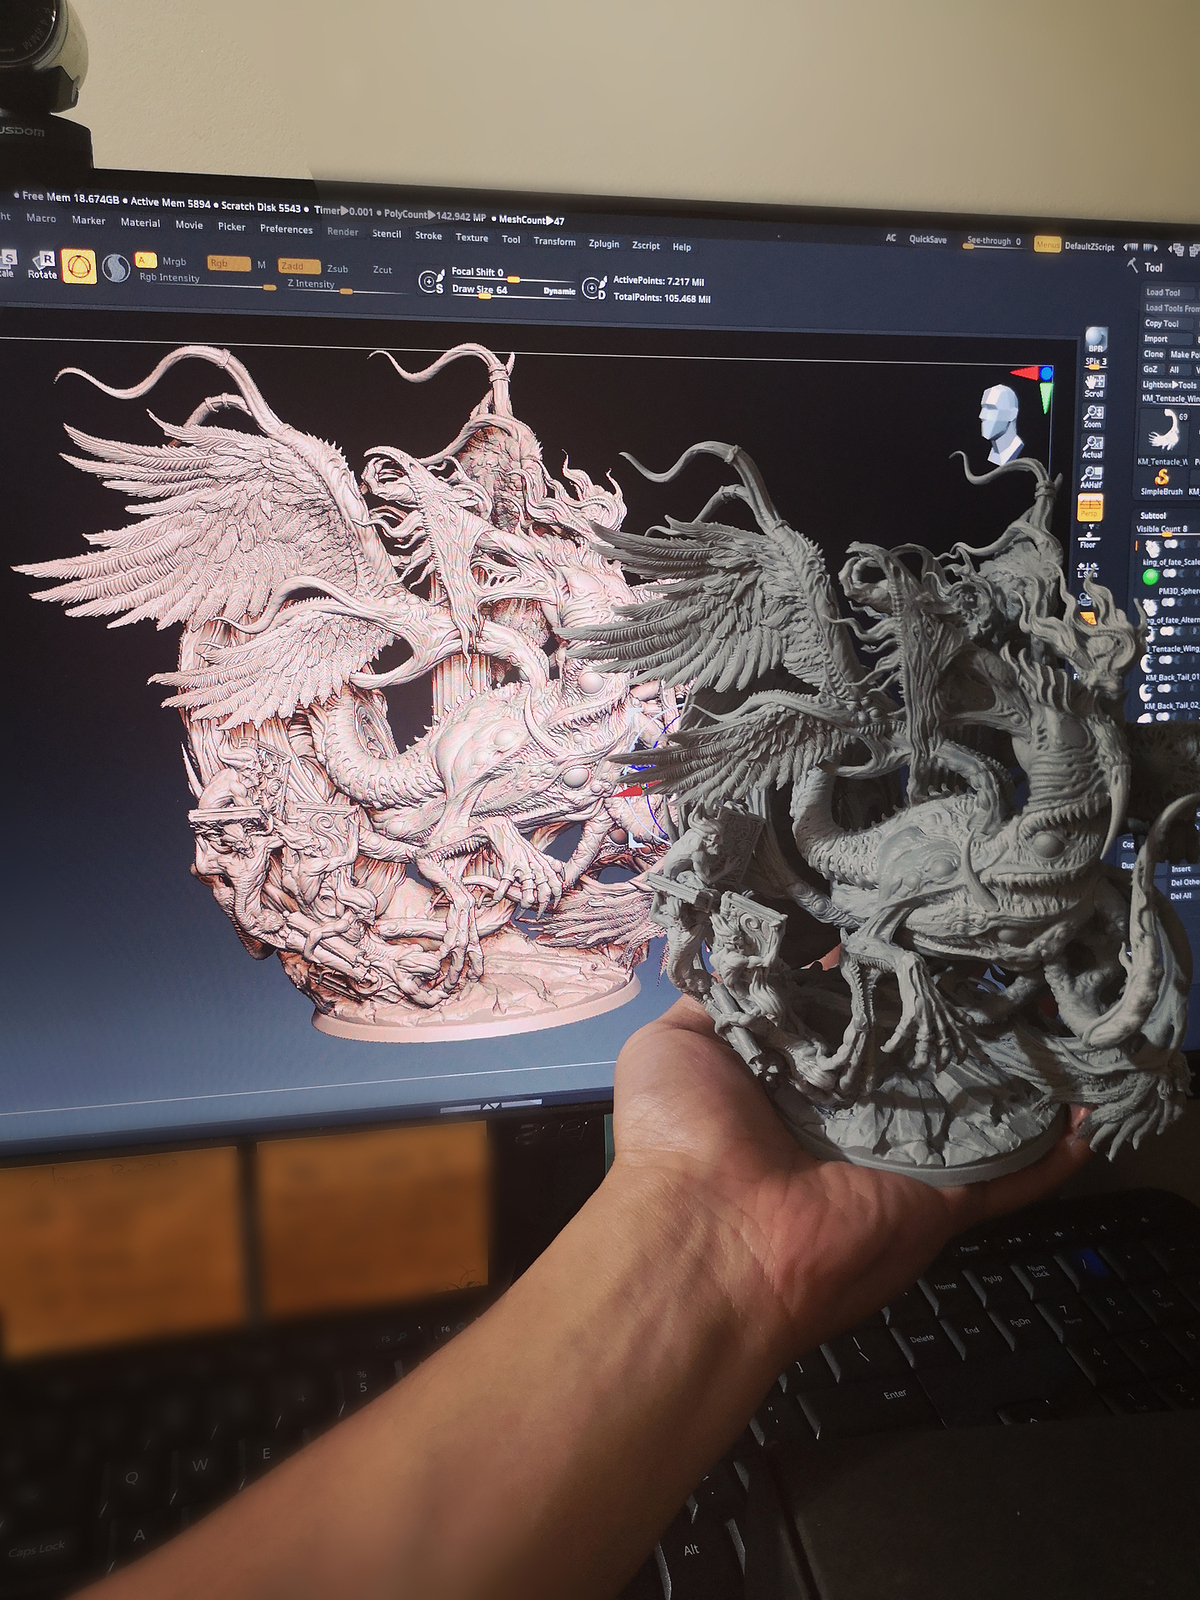Click the DefaultZScript button
The width and height of the screenshot is (1200, 1600).
coord(1089,246)
